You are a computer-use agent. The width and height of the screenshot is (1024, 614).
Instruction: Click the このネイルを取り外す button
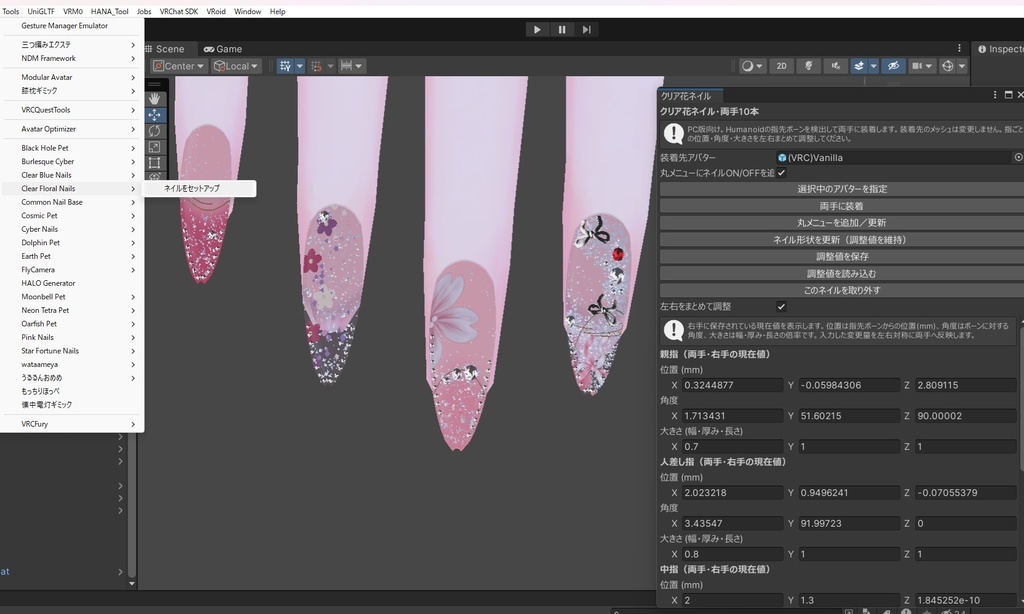[841, 291]
